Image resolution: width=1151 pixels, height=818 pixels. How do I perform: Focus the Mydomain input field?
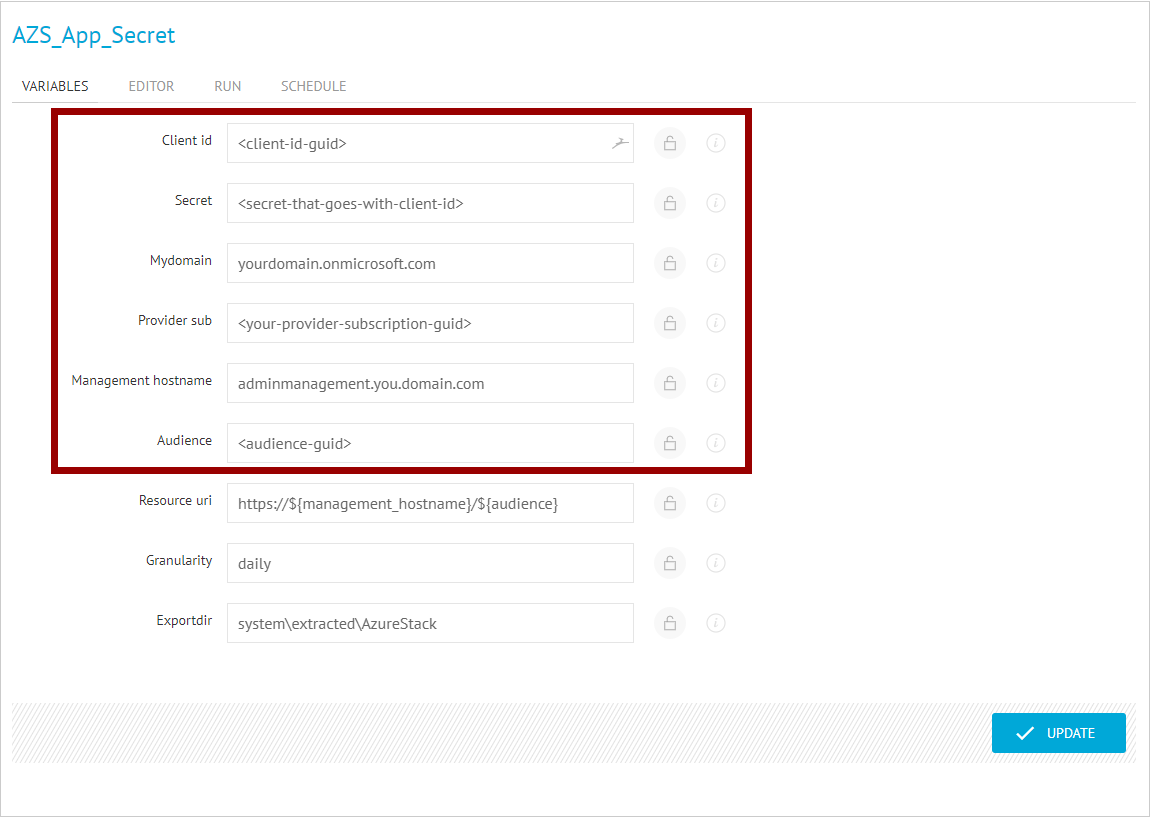point(430,264)
